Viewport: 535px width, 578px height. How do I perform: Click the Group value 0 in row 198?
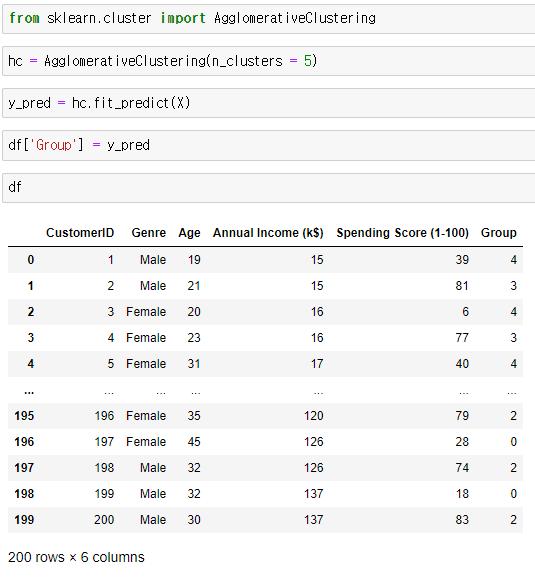point(514,494)
